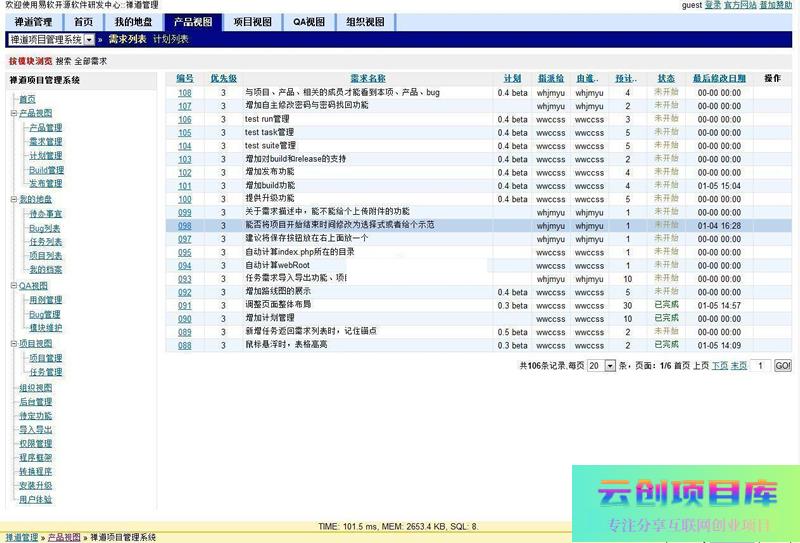Screen dimensions: 800x543
Task: Sort by 最后修改日期 column header
Action: (x=719, y=78)
